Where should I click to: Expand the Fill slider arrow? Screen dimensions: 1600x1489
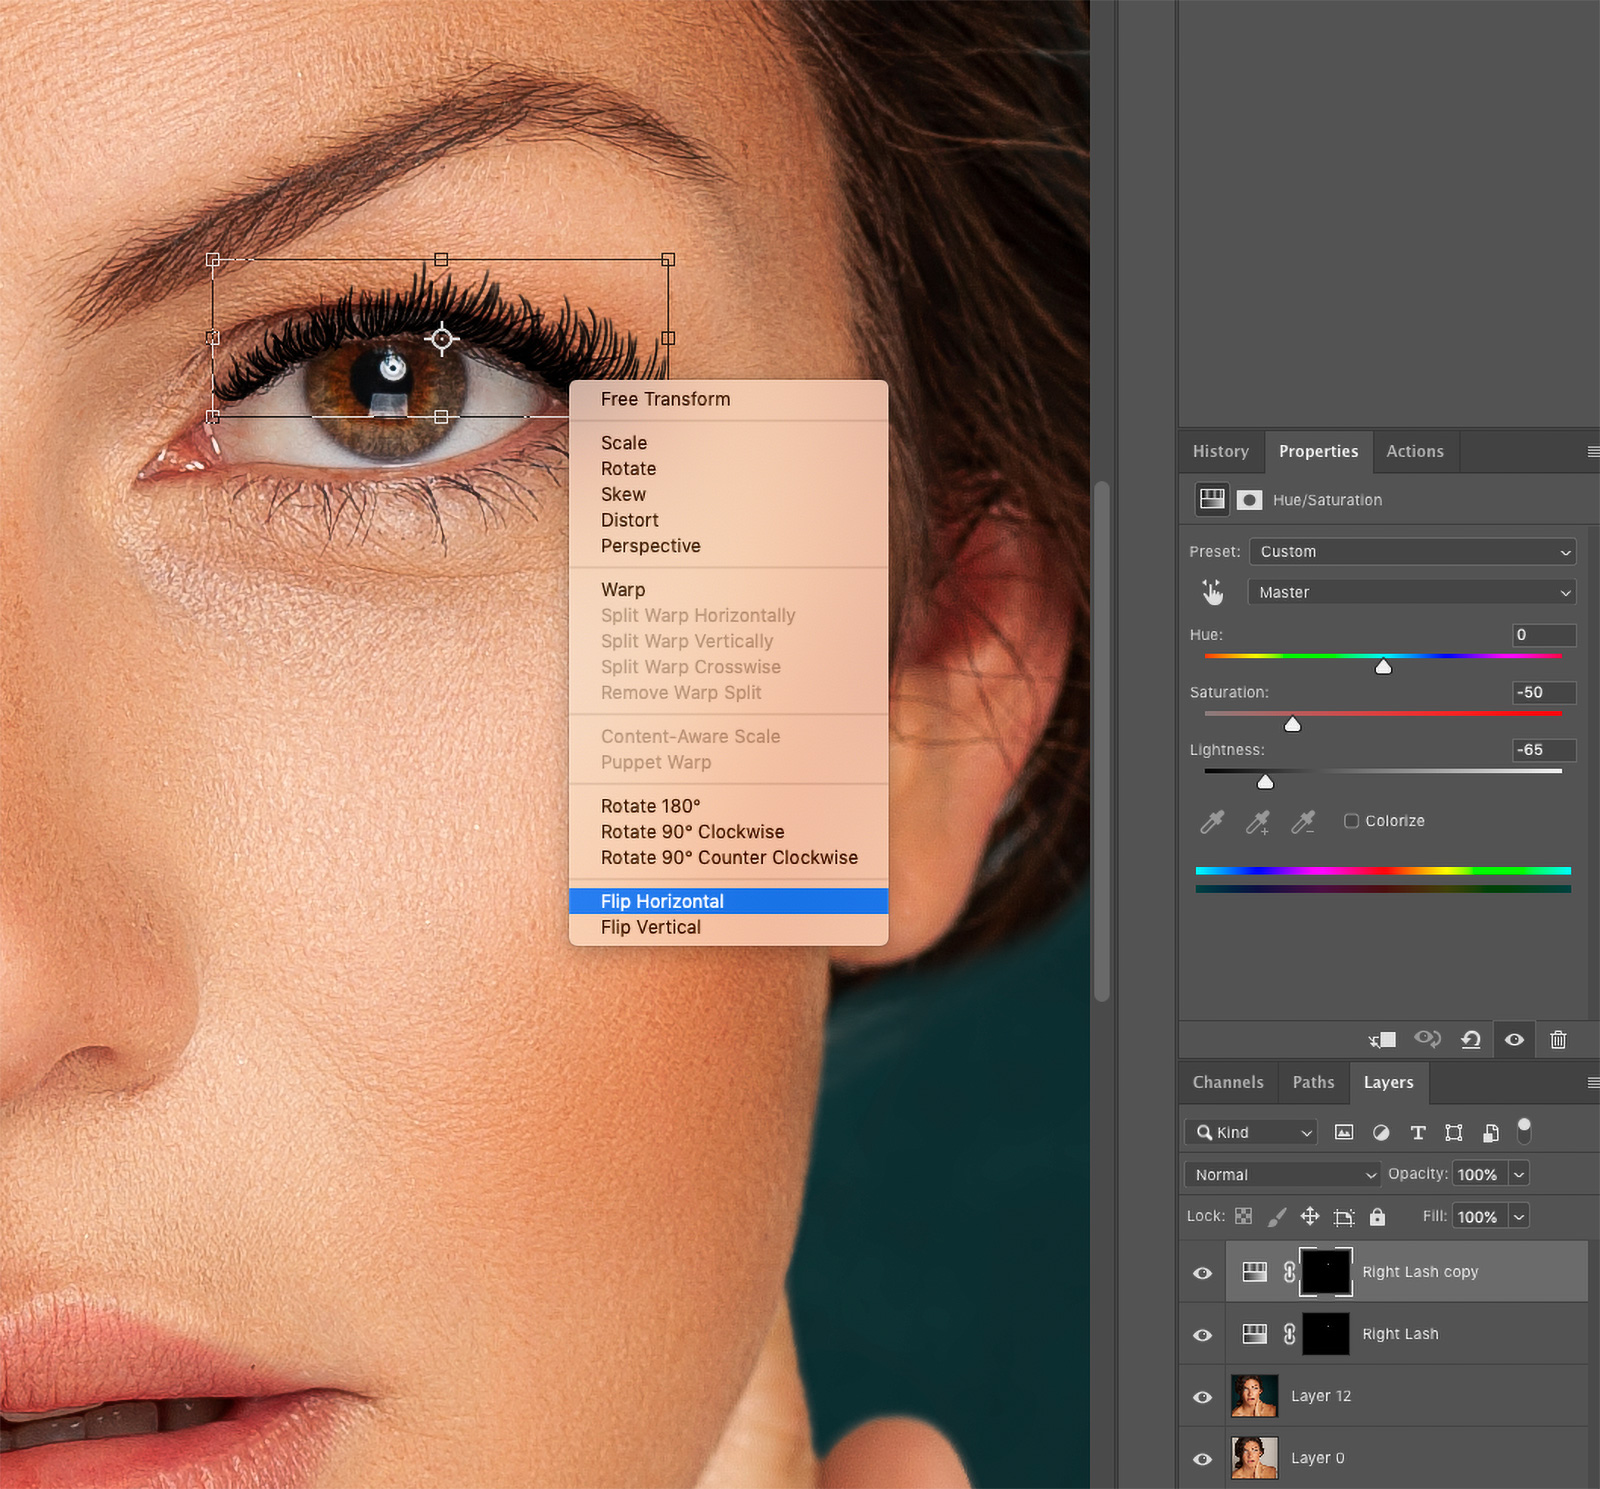(1519, 1216)
